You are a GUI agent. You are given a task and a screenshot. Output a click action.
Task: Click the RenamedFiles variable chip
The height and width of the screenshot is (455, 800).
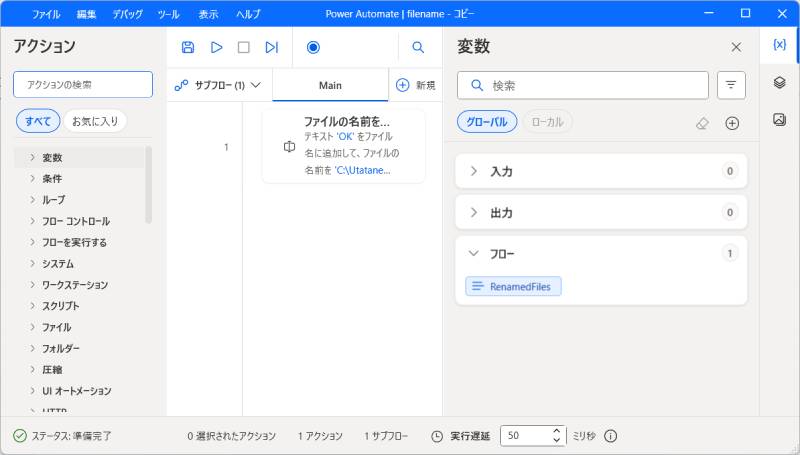[x=513, y=286]
